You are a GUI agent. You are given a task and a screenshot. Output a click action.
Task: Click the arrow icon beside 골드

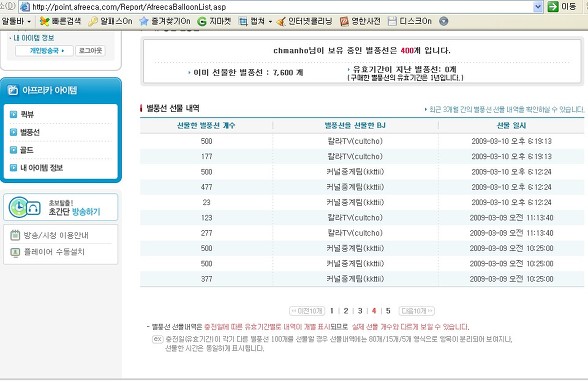(13, 150)
